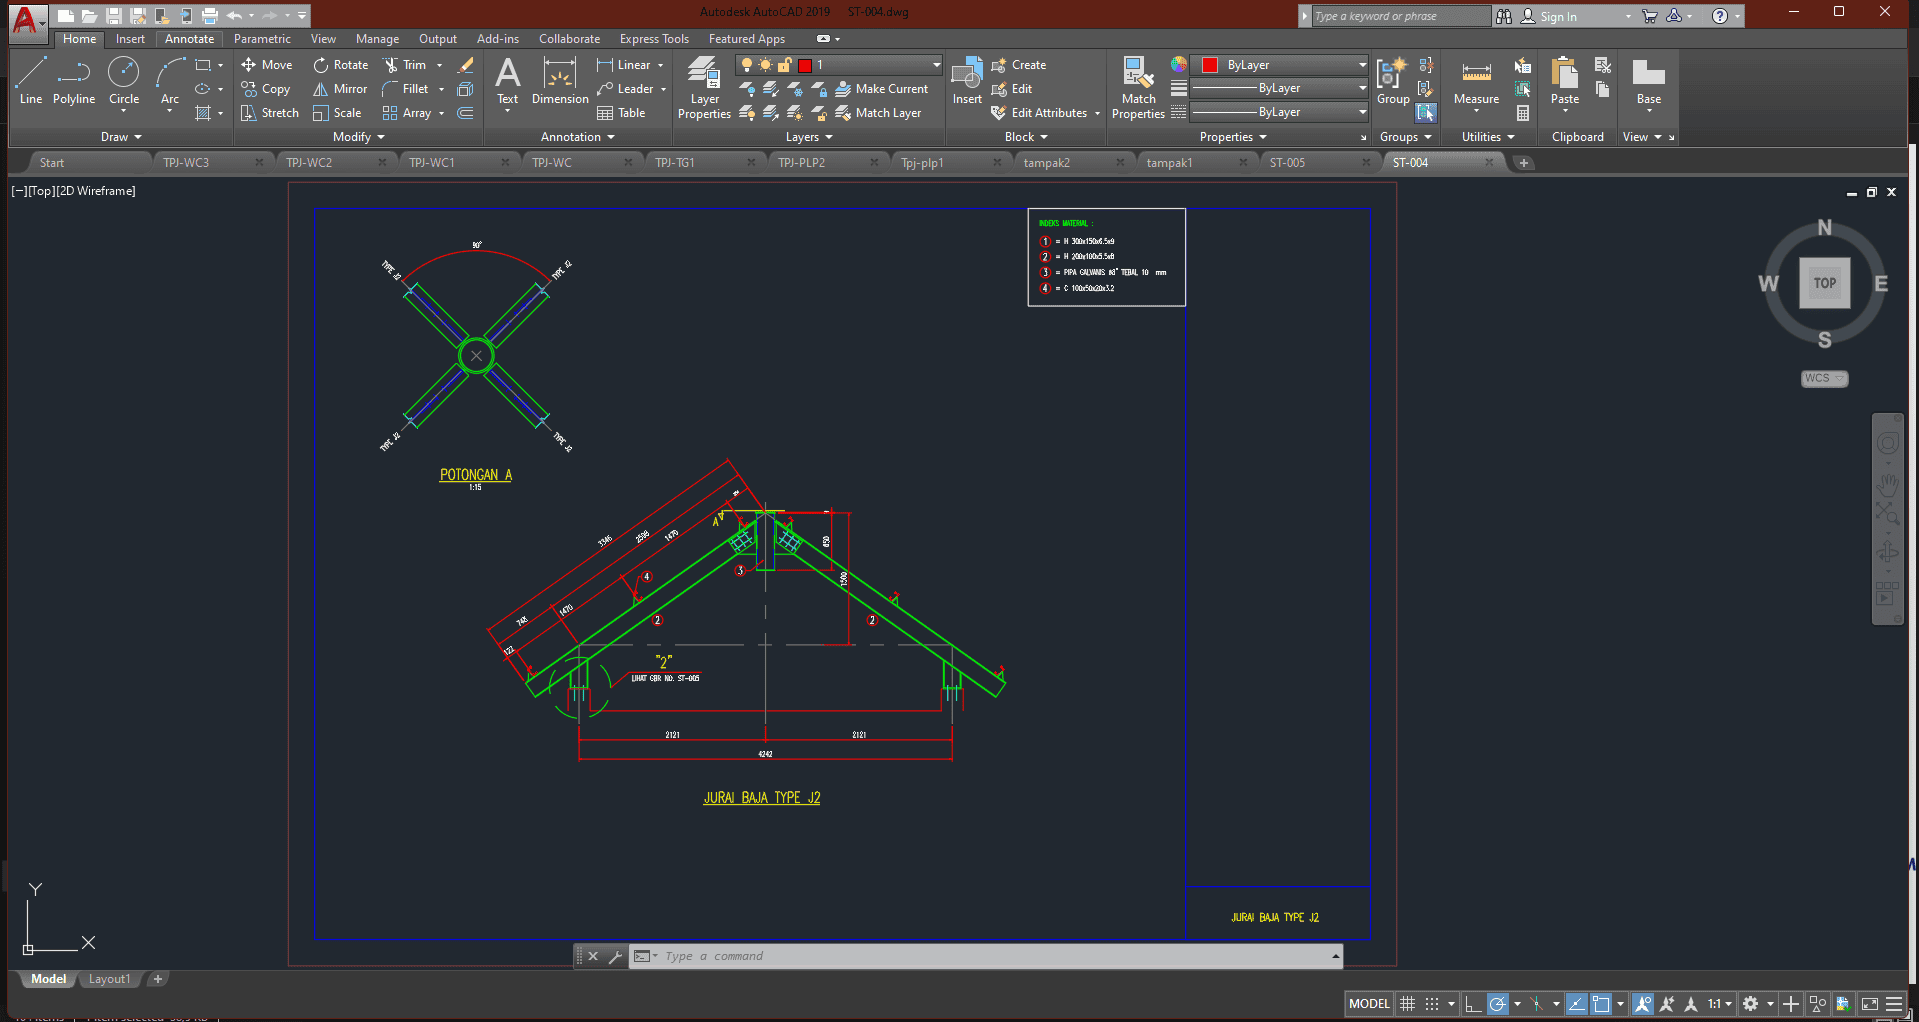Toggle polar tracking in status bar
Image resolution: width=1919 pixels, height=1022 pixels.
coord(1497,1004)
